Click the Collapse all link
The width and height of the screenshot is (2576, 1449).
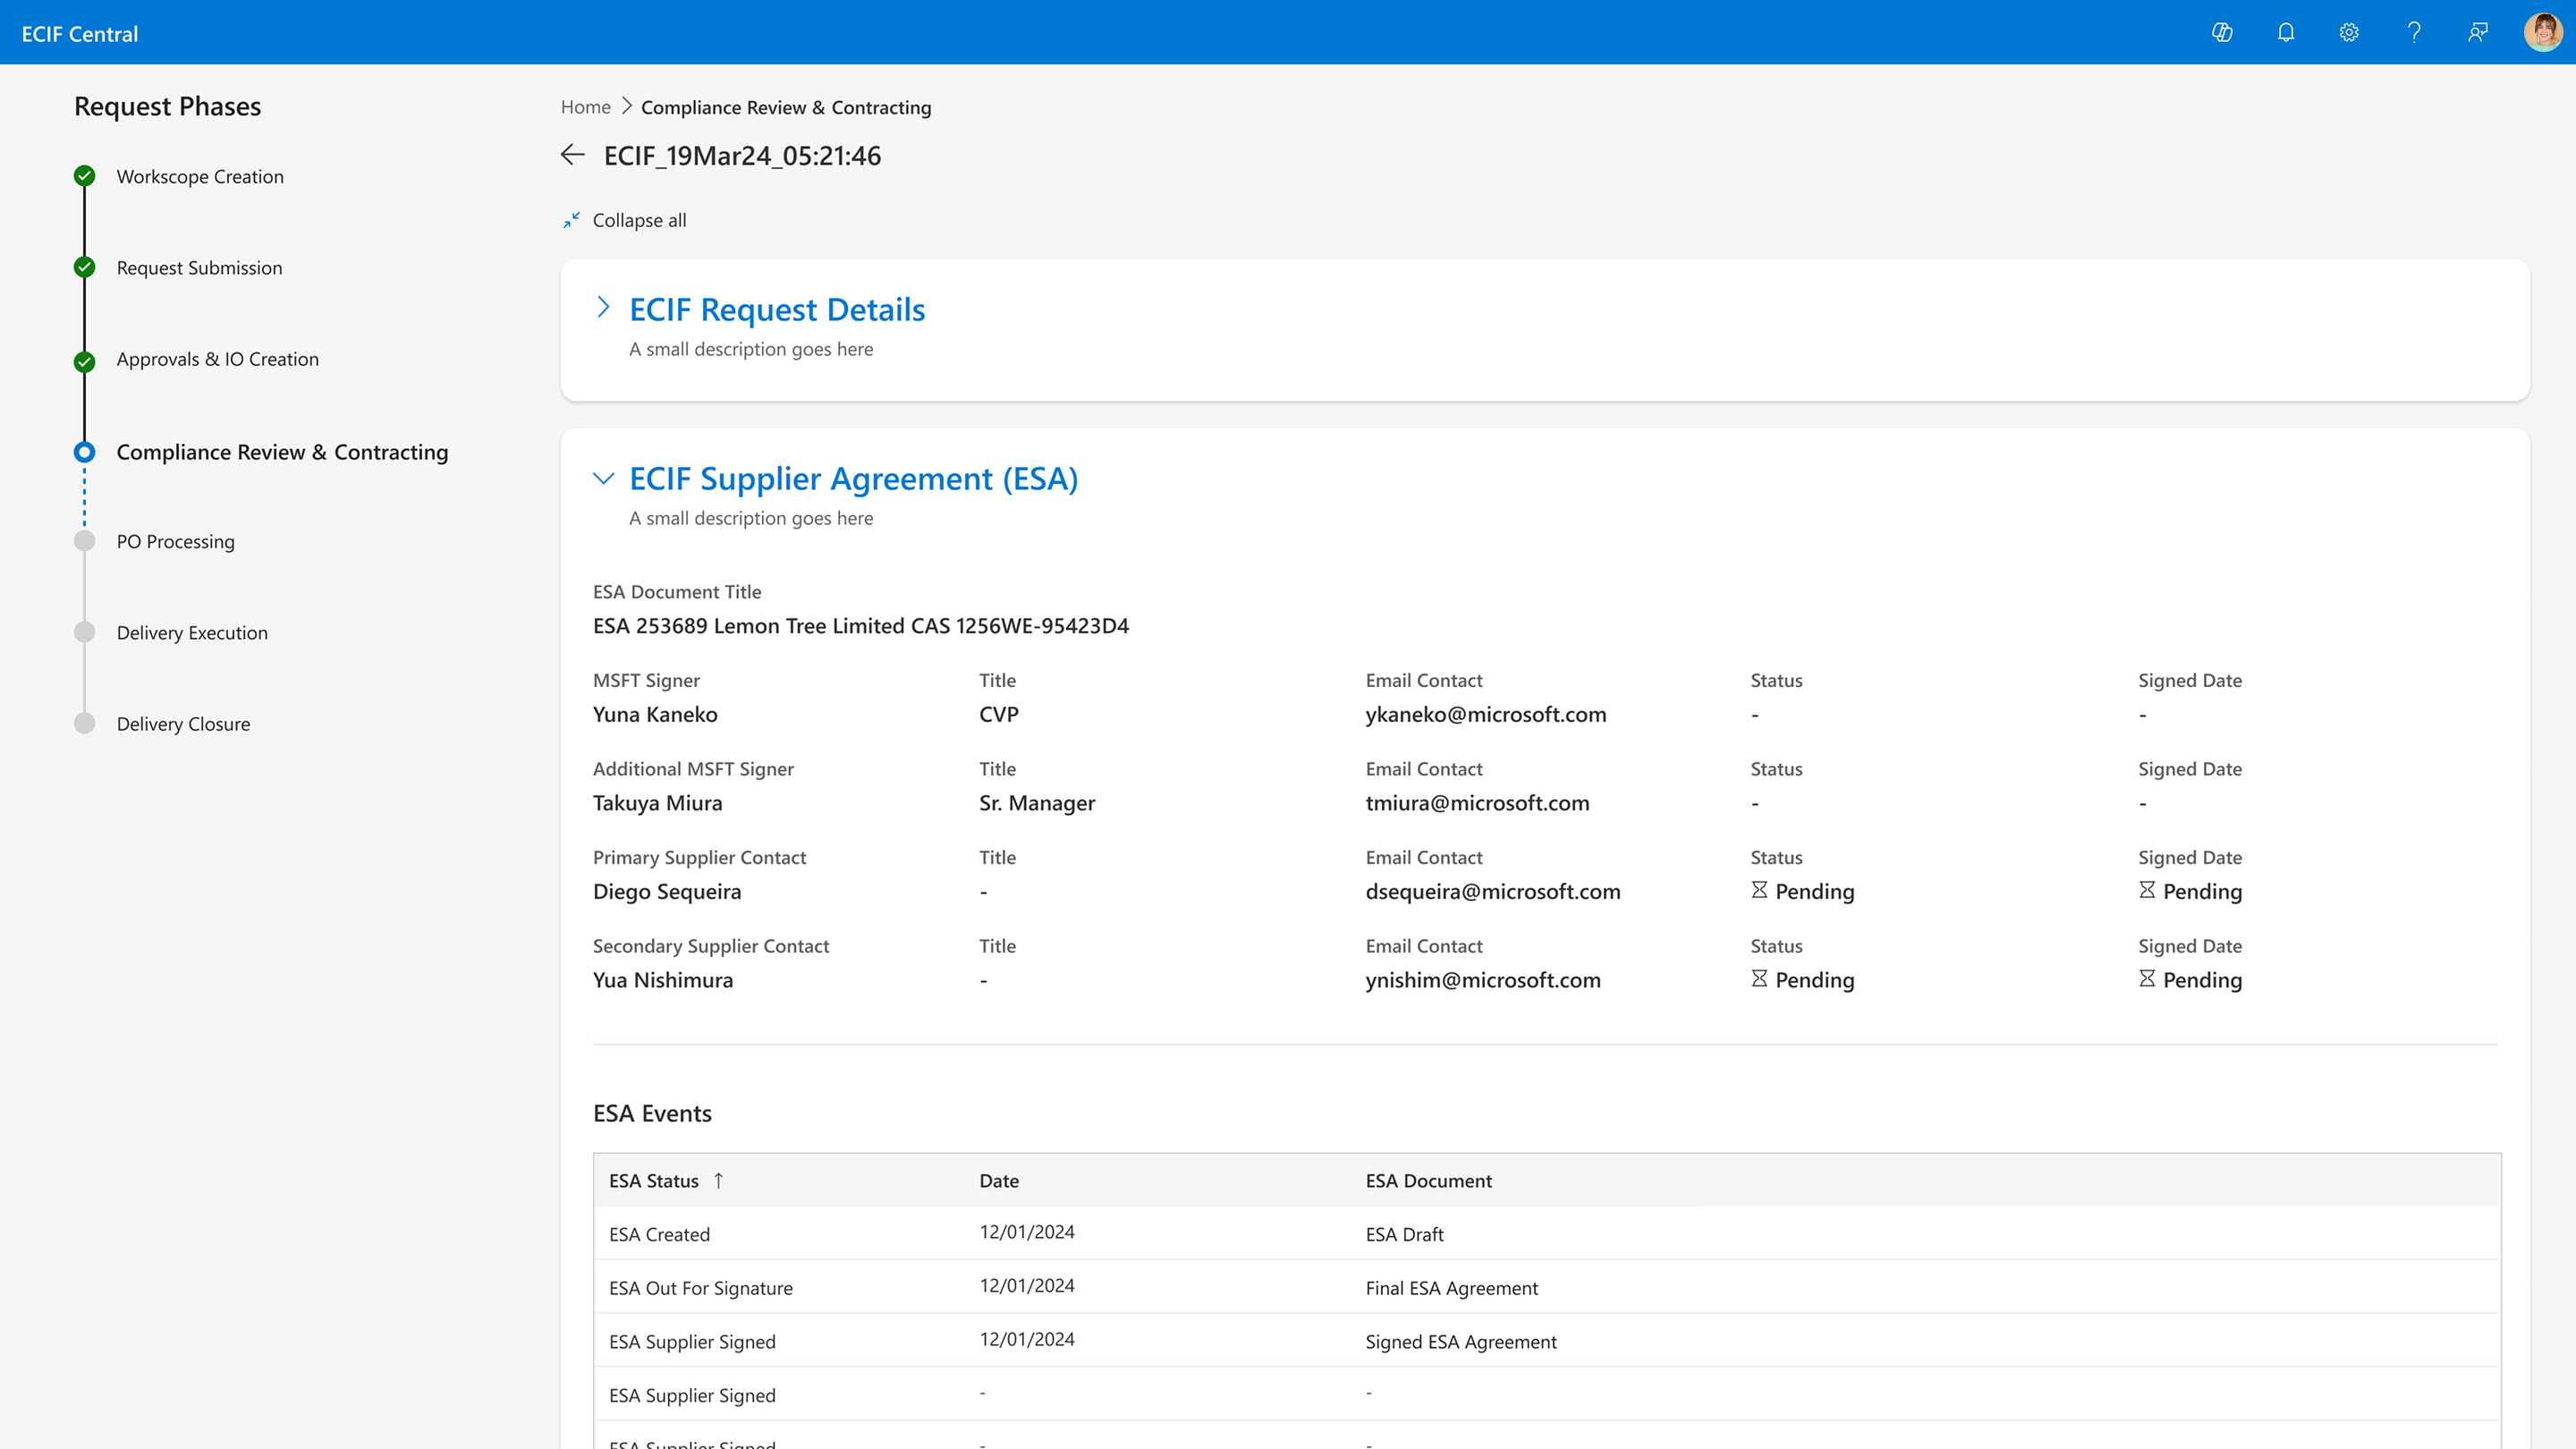pyautogui.click(x=639, y=220)
